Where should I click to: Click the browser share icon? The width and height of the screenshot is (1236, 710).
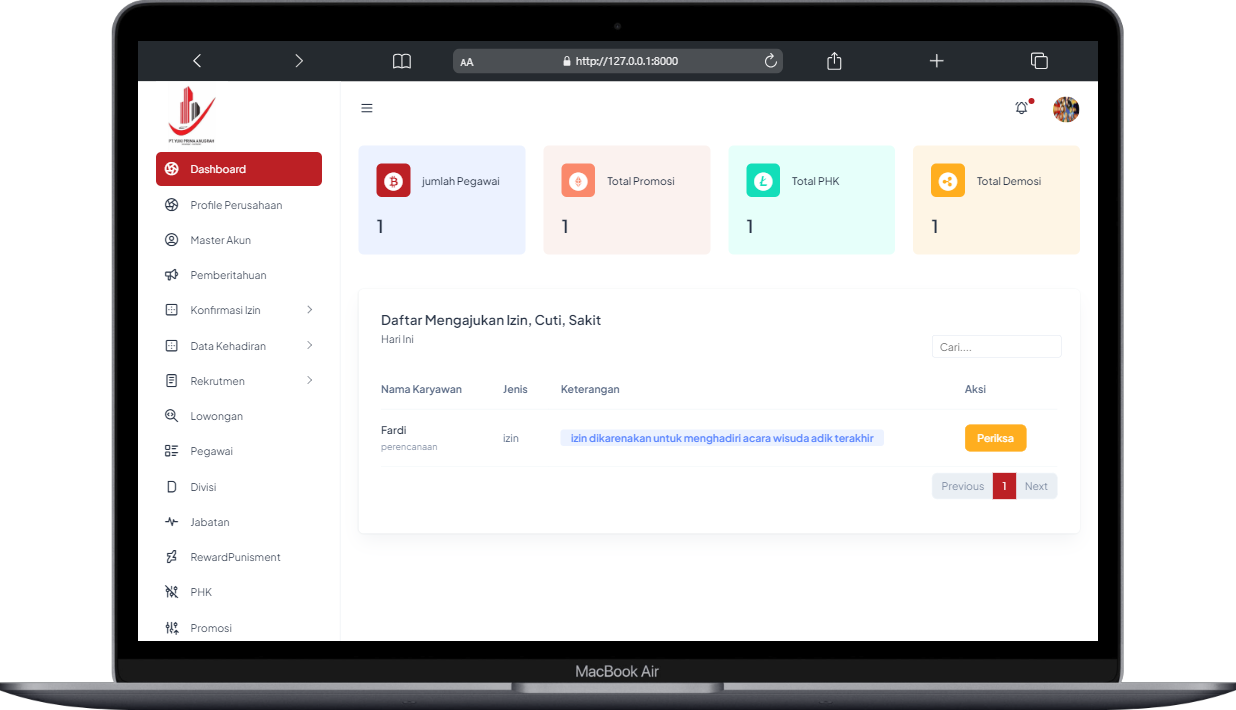point(835,61)
